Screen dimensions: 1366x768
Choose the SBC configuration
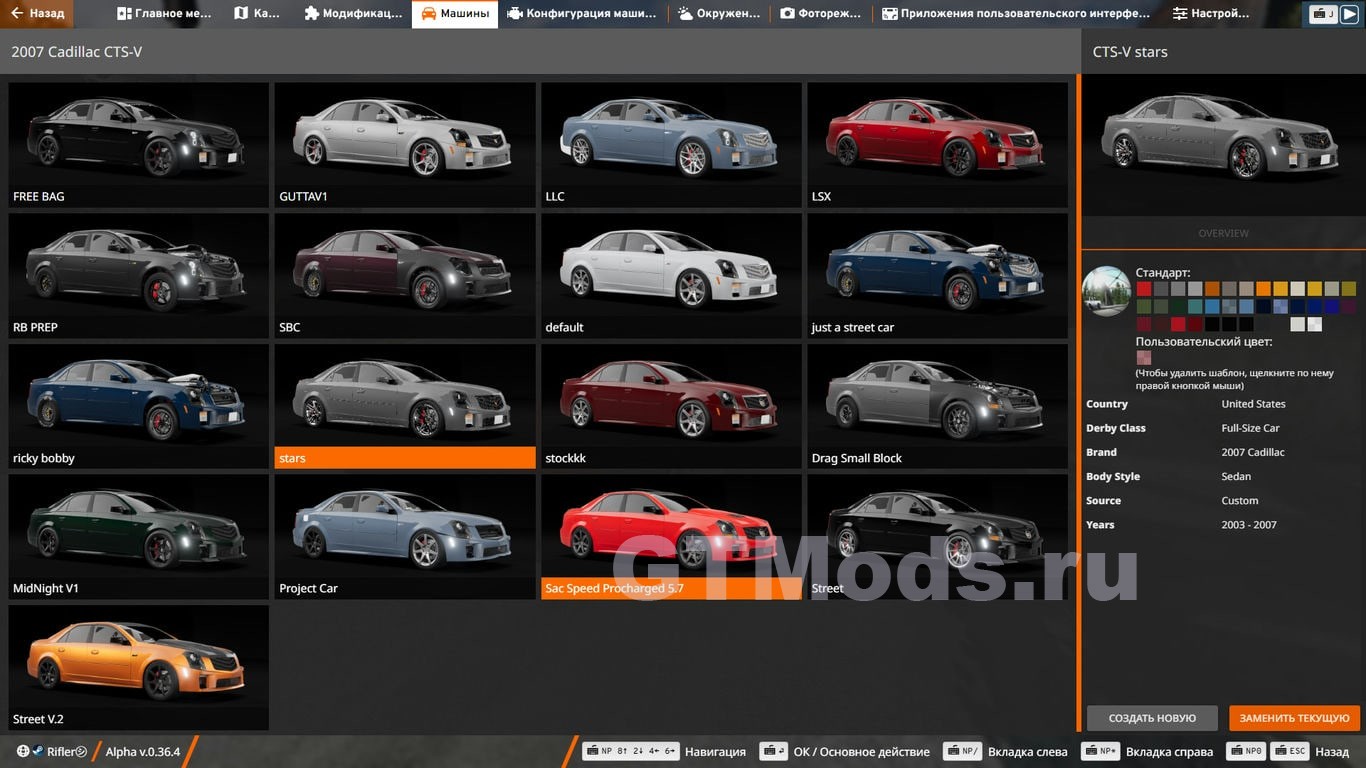(405, 276)
